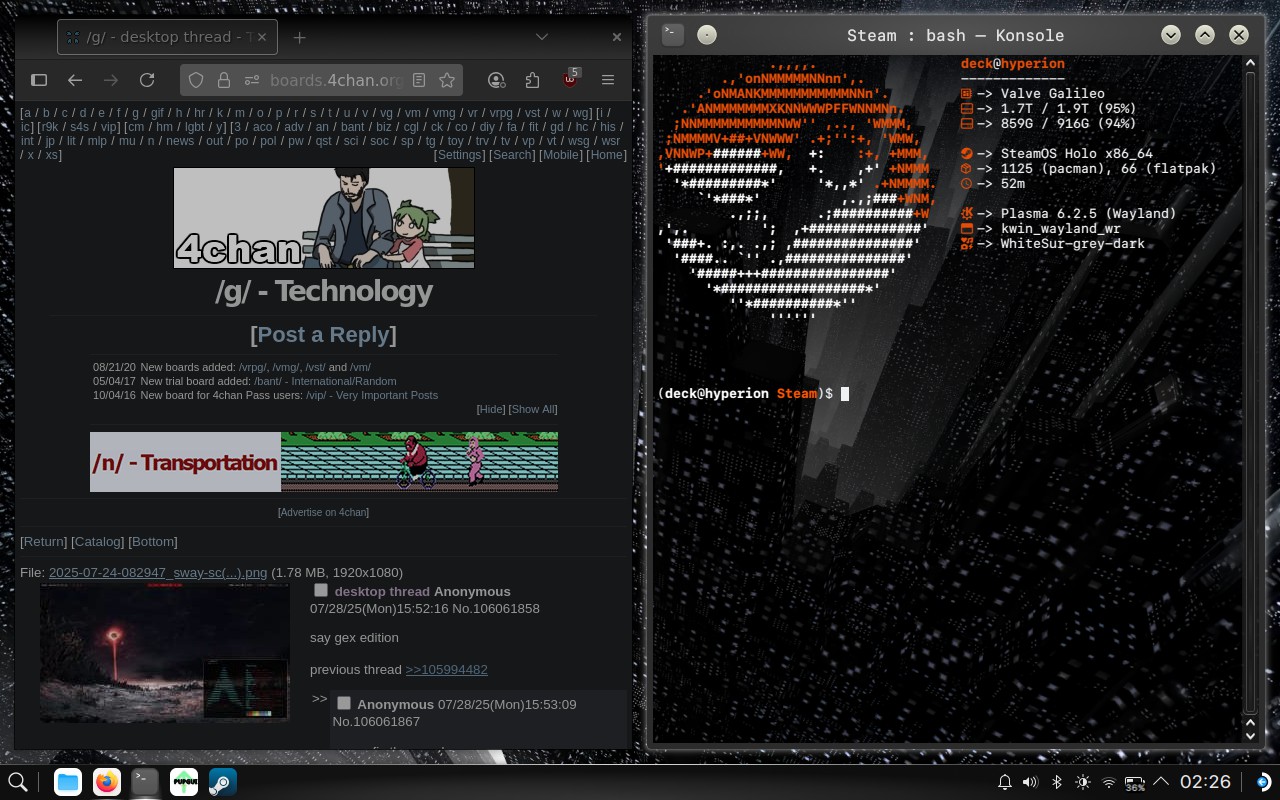Go back one page in Firefox

click(75, 80)
